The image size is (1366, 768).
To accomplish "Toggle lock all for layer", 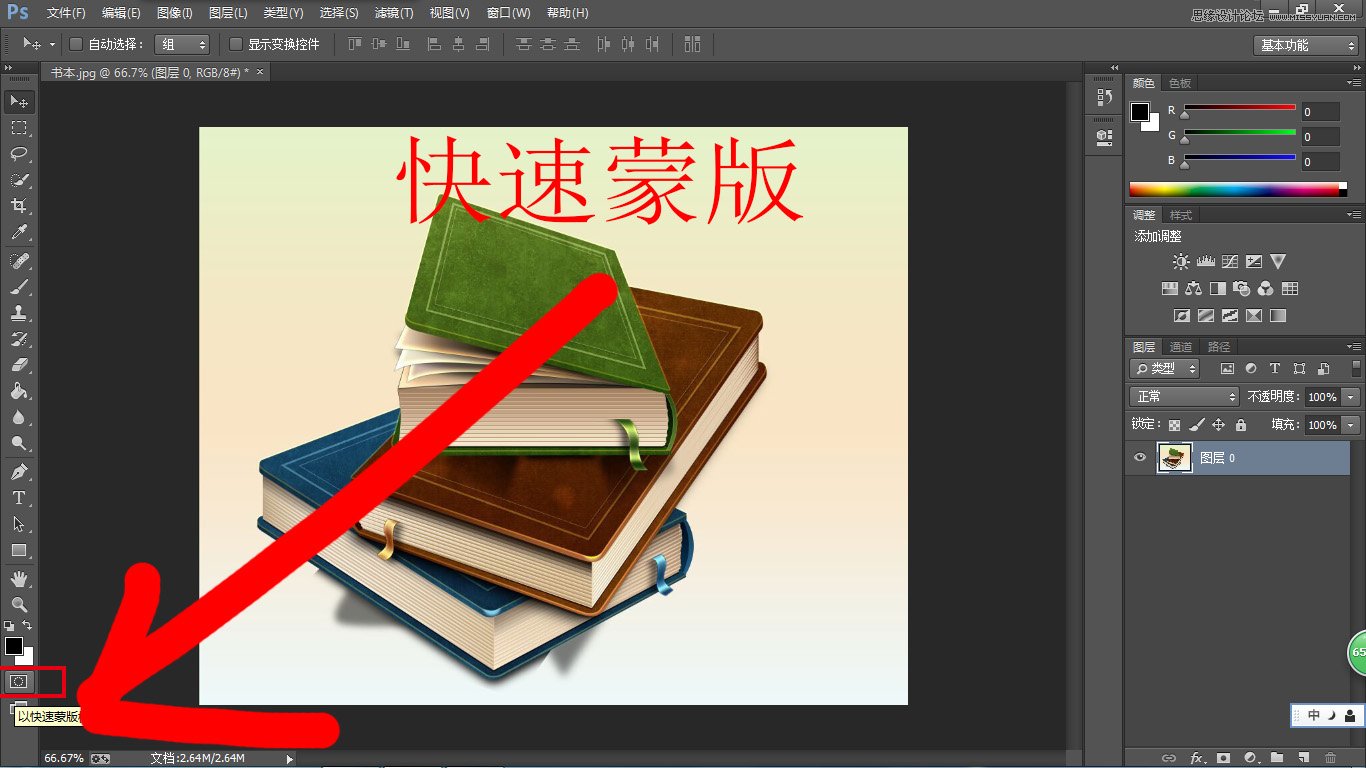I will point(1241,425).
